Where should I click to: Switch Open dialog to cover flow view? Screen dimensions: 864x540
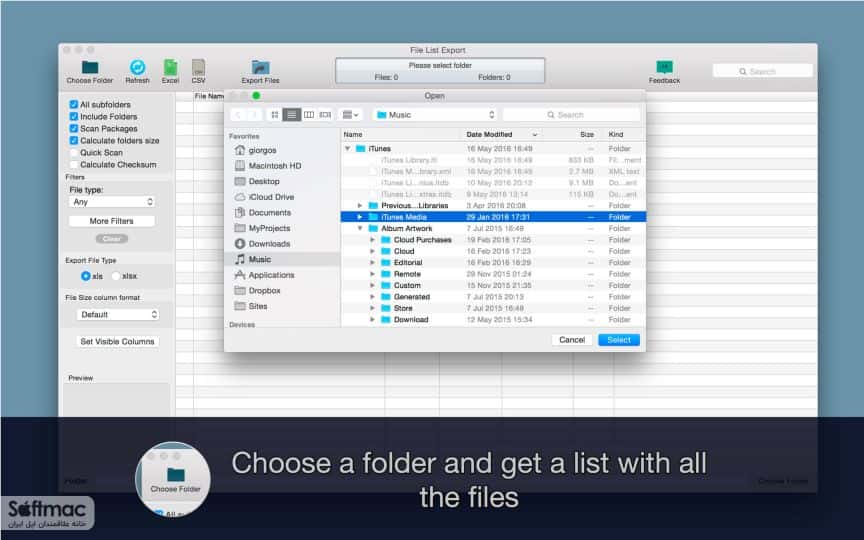tap(325, 115)
